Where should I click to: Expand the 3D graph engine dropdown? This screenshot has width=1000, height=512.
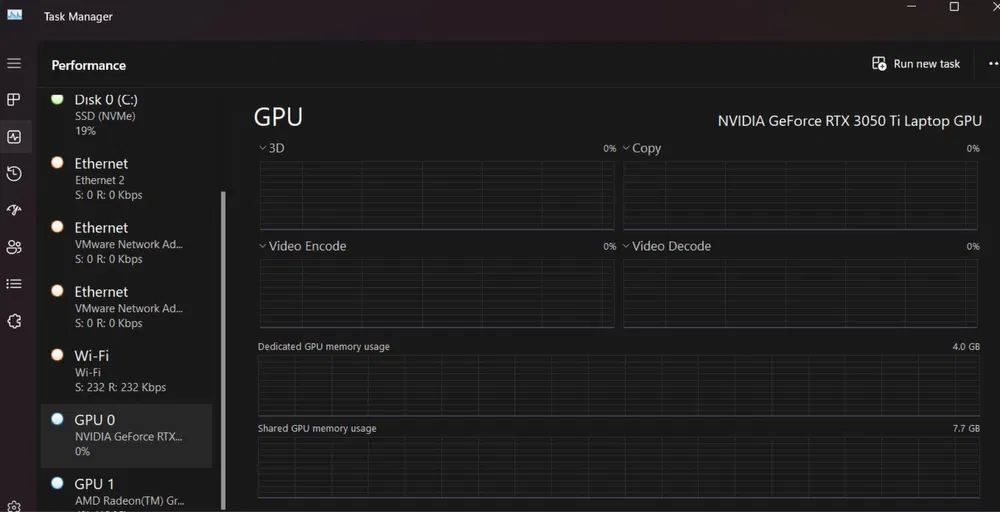(x=271, y=148)
